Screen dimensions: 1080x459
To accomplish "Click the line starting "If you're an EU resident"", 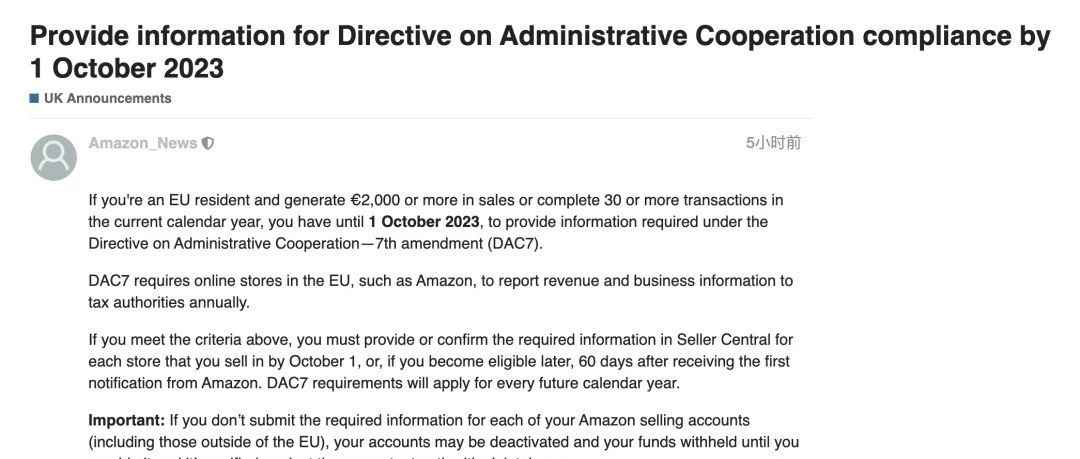I will (436, 201).
